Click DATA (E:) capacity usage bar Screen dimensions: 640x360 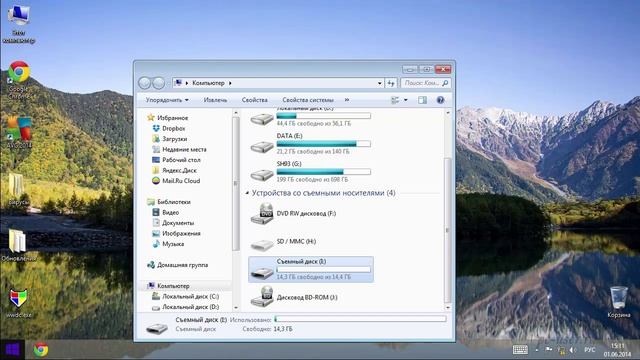[324, 144]
